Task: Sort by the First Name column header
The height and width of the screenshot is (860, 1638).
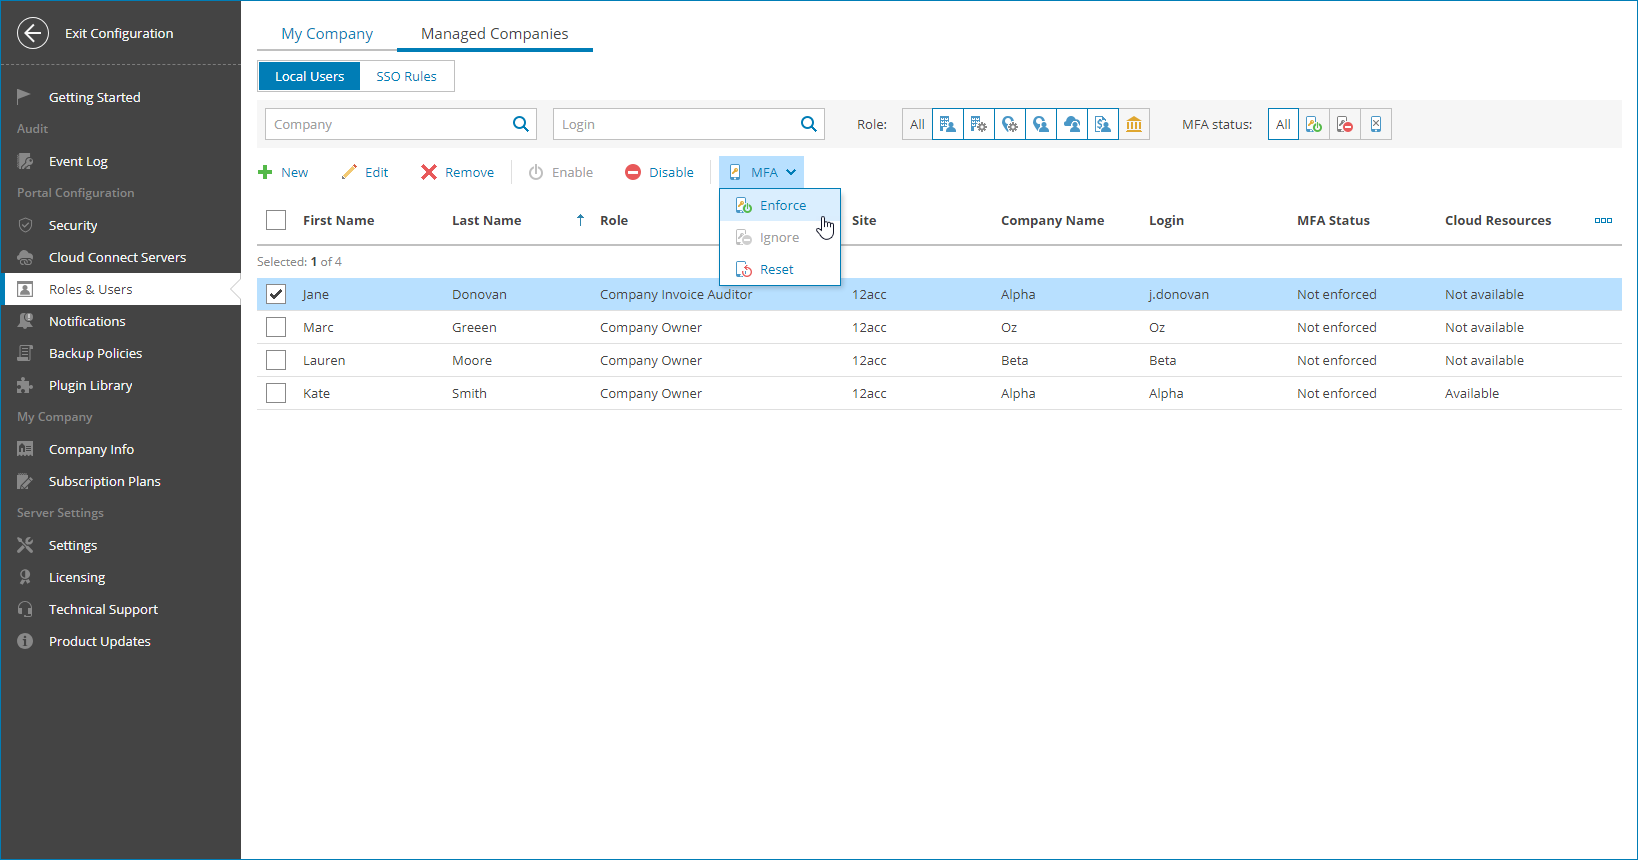Action: point(338,220)
